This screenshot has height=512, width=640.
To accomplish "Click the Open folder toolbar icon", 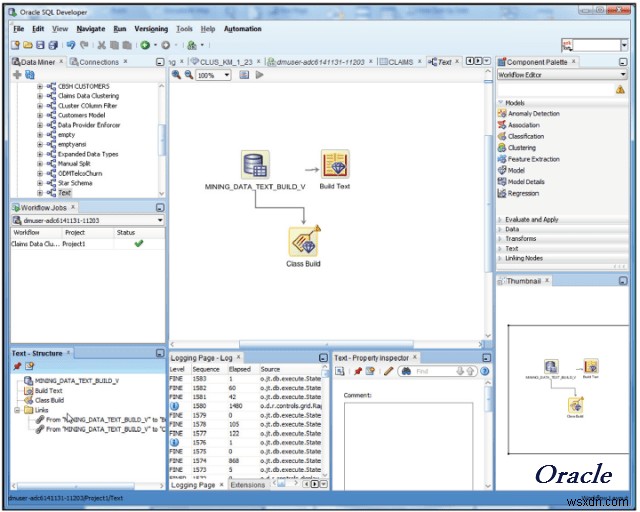I will click(x=28, y=45).
